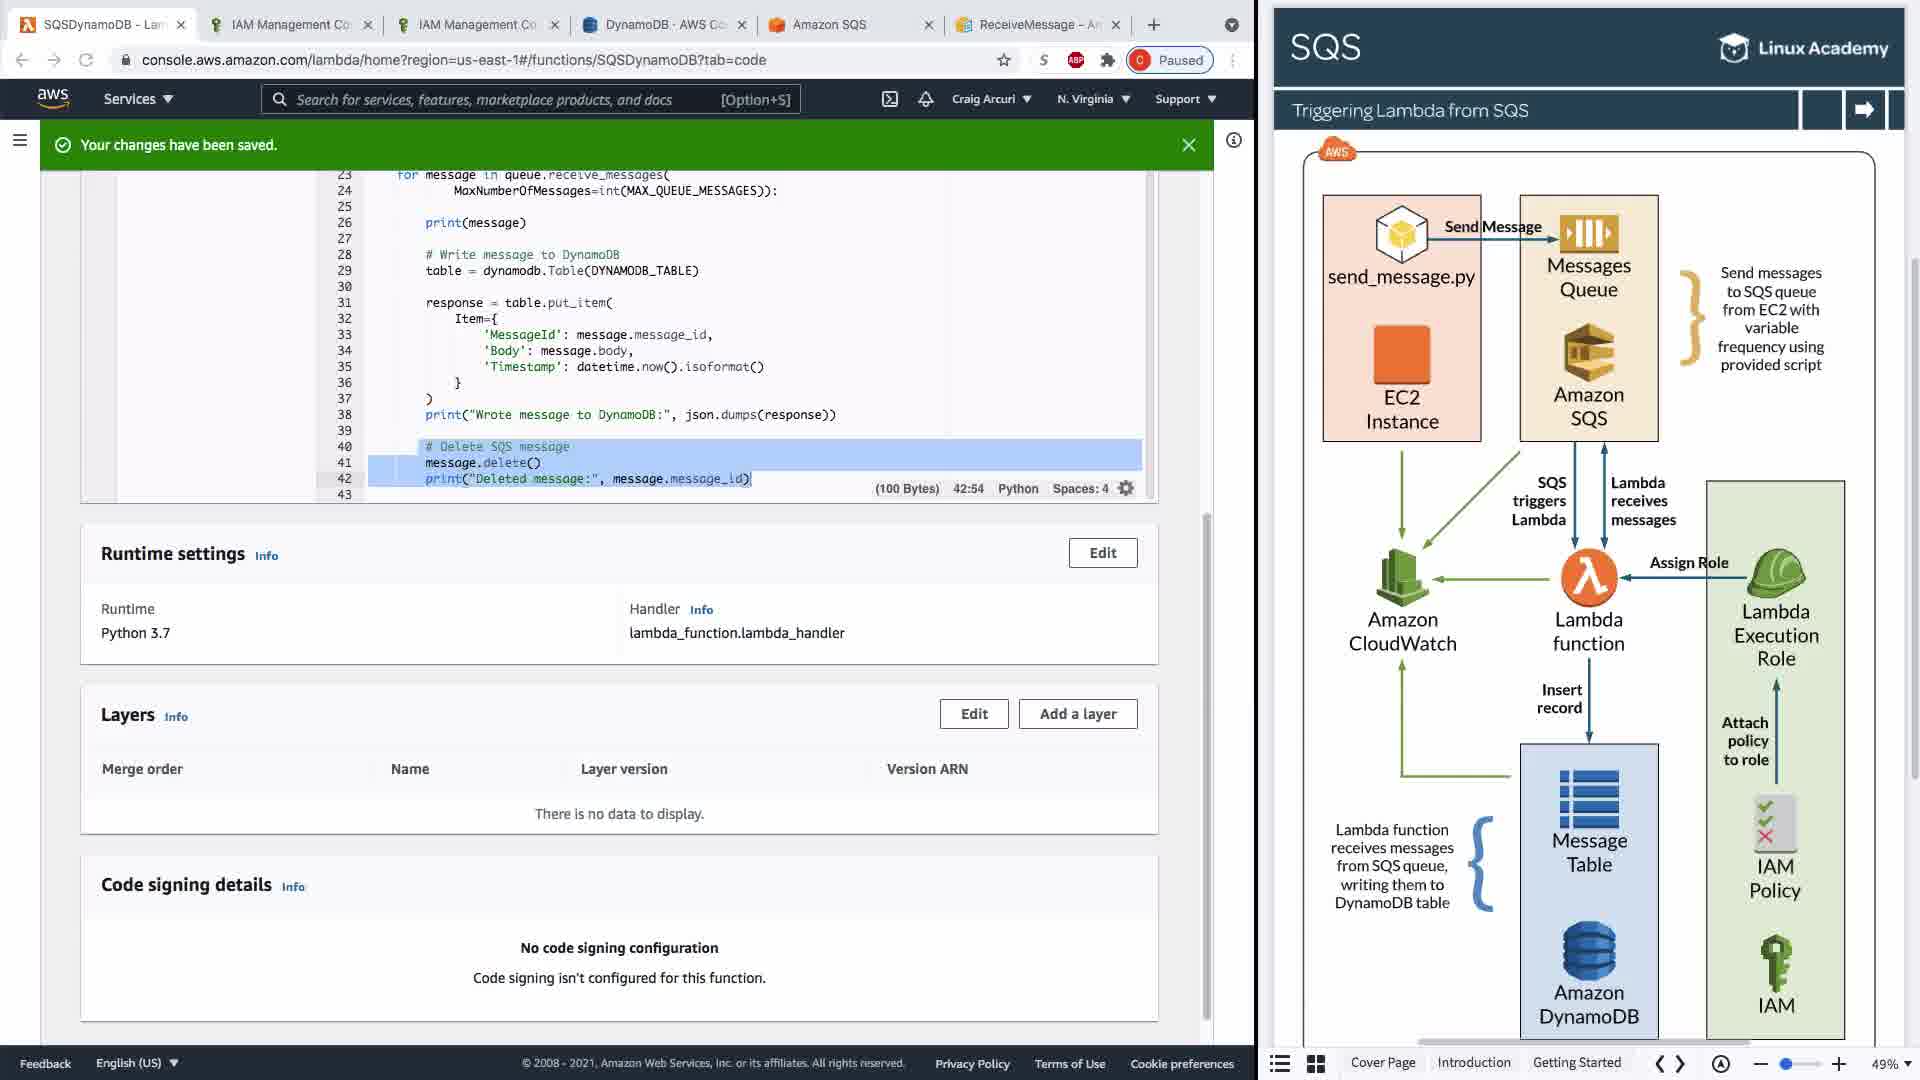Open the English (US) language selector
The width and height of the screenshot is (1920, 1080).
click(x=137, y=1063)
